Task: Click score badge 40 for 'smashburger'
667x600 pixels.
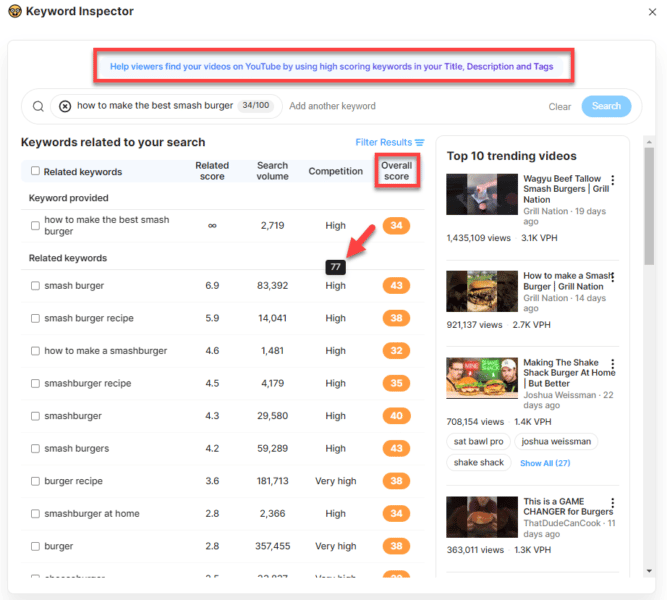Action: [x=396, y=416]
